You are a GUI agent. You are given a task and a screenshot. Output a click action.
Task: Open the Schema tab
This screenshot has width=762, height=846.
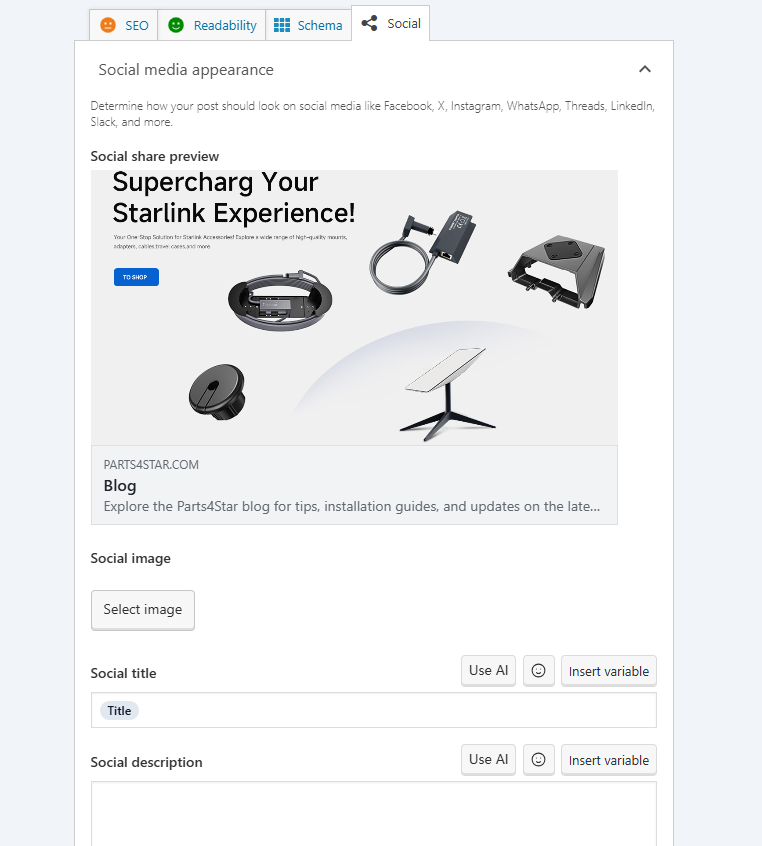click(x=308, y=25)
